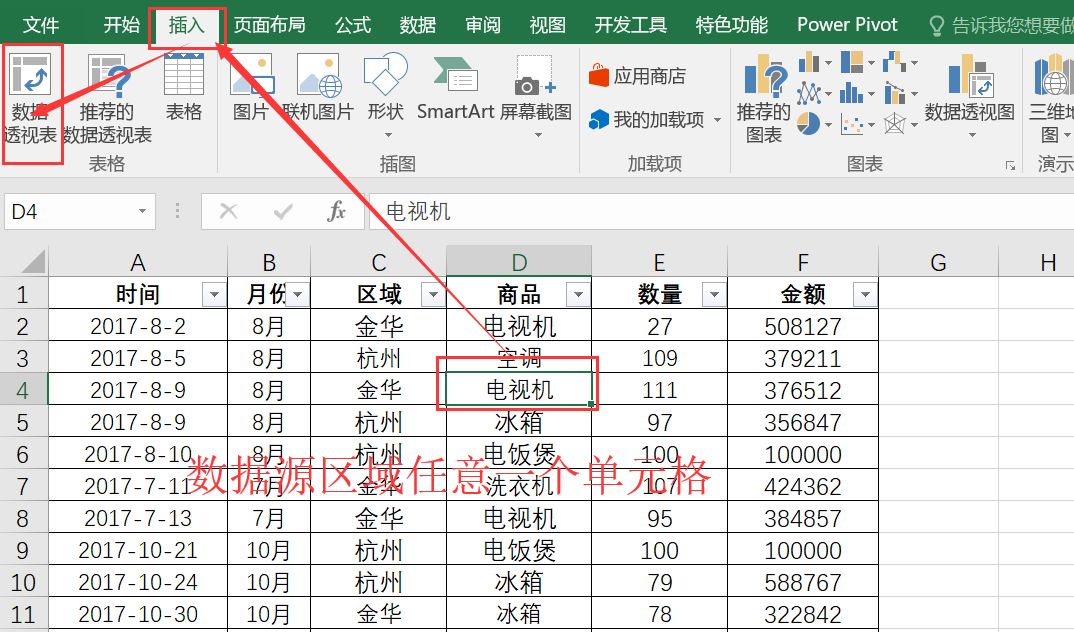Expand the pie chart dropdown arrow
Screen dimensions: 1074x632
tap(828, 125)
